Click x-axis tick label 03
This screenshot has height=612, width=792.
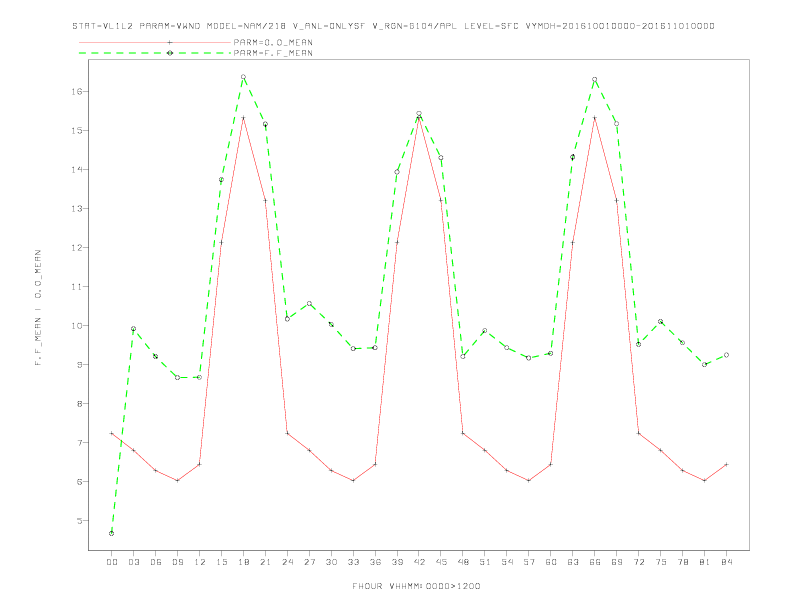tap(133, 562)
